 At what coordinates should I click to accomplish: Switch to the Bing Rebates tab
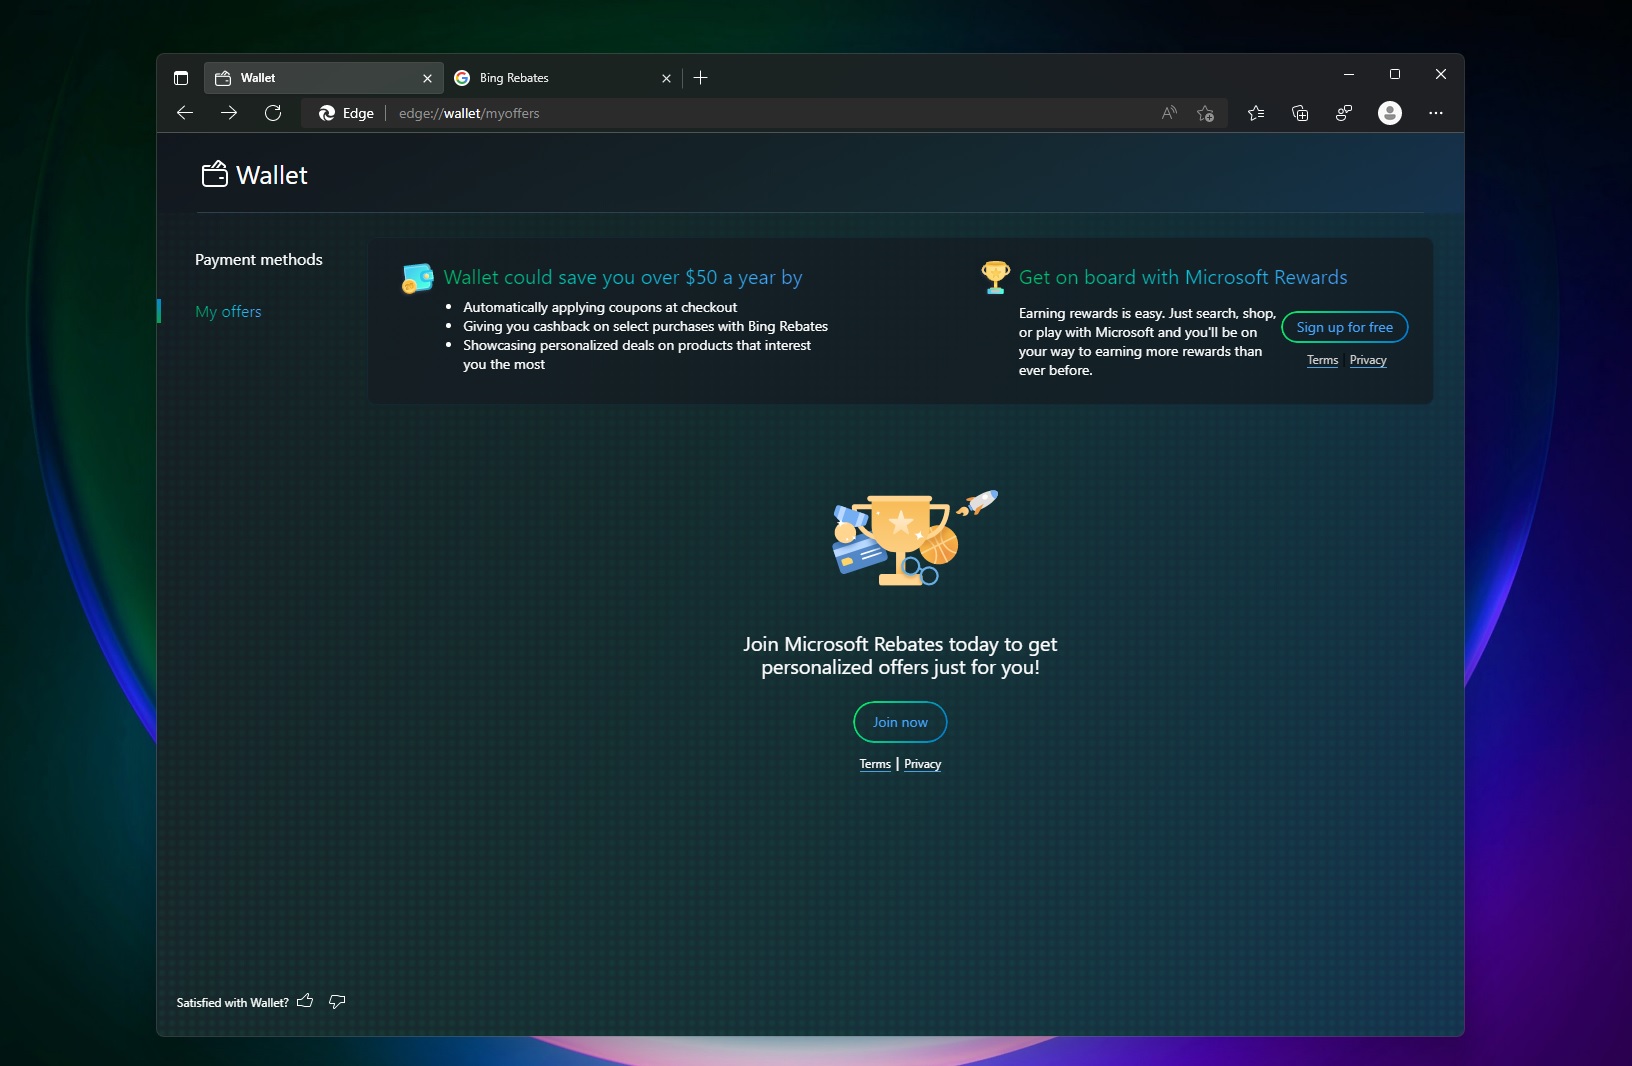coord(562,78)
